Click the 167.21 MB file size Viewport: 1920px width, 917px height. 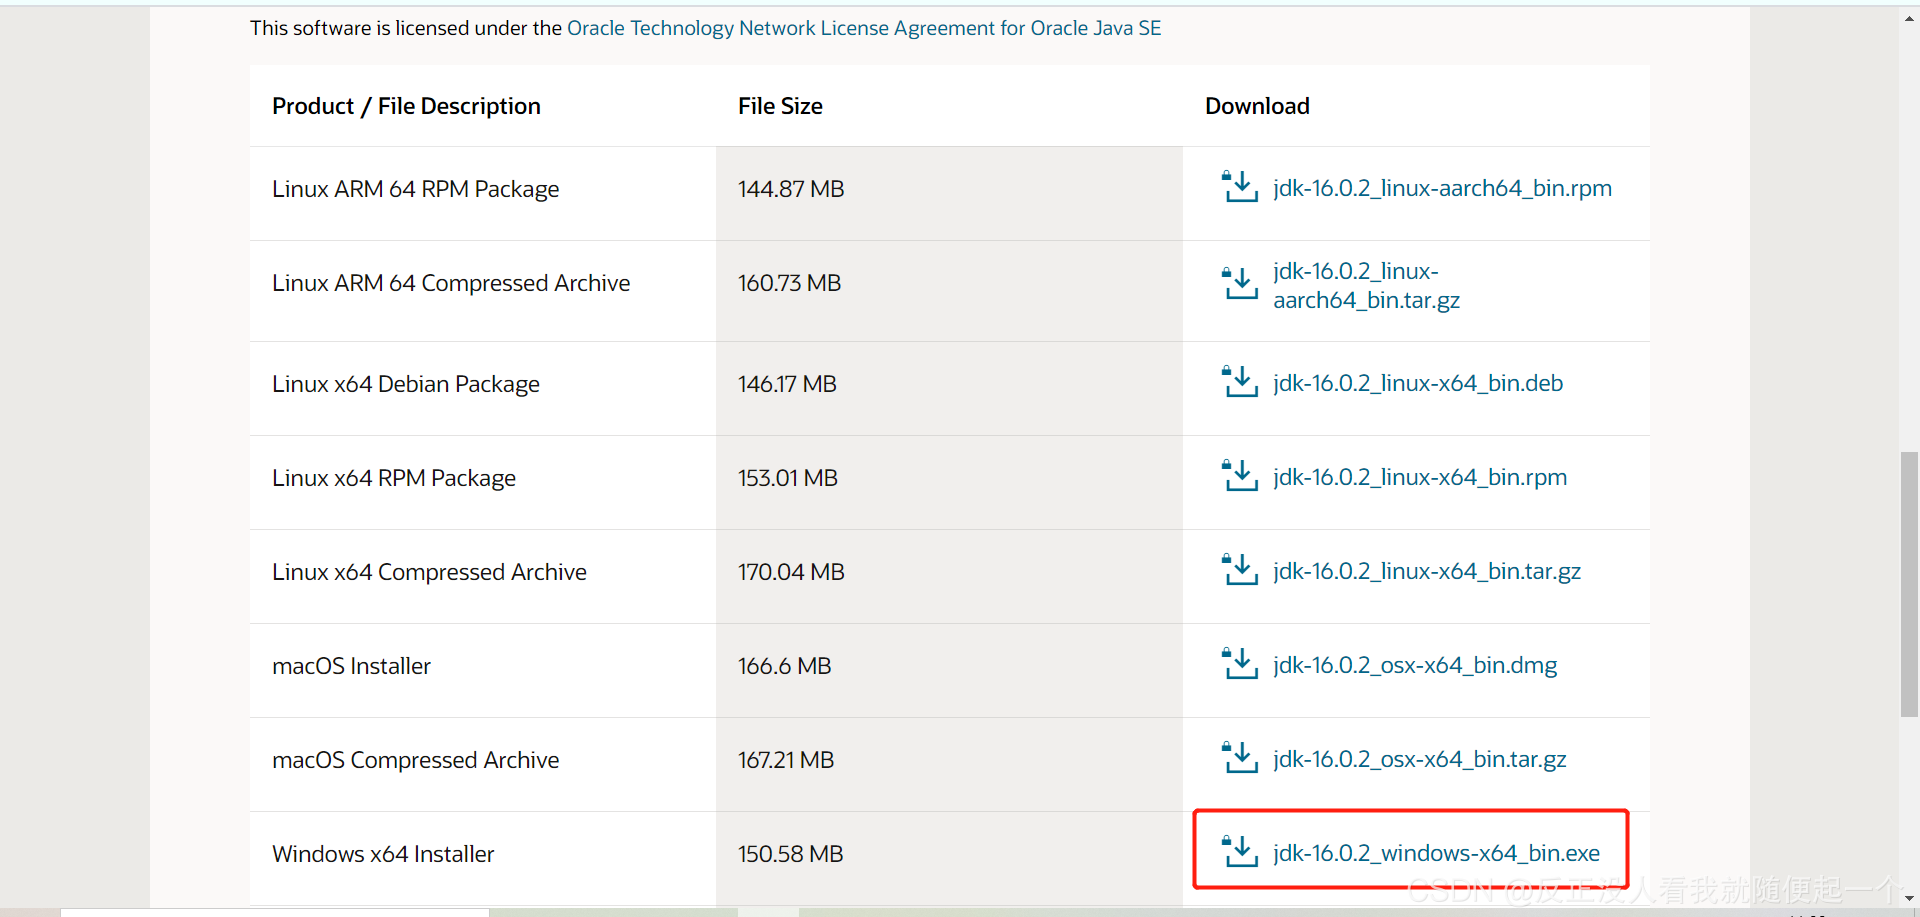pos(786,760)
